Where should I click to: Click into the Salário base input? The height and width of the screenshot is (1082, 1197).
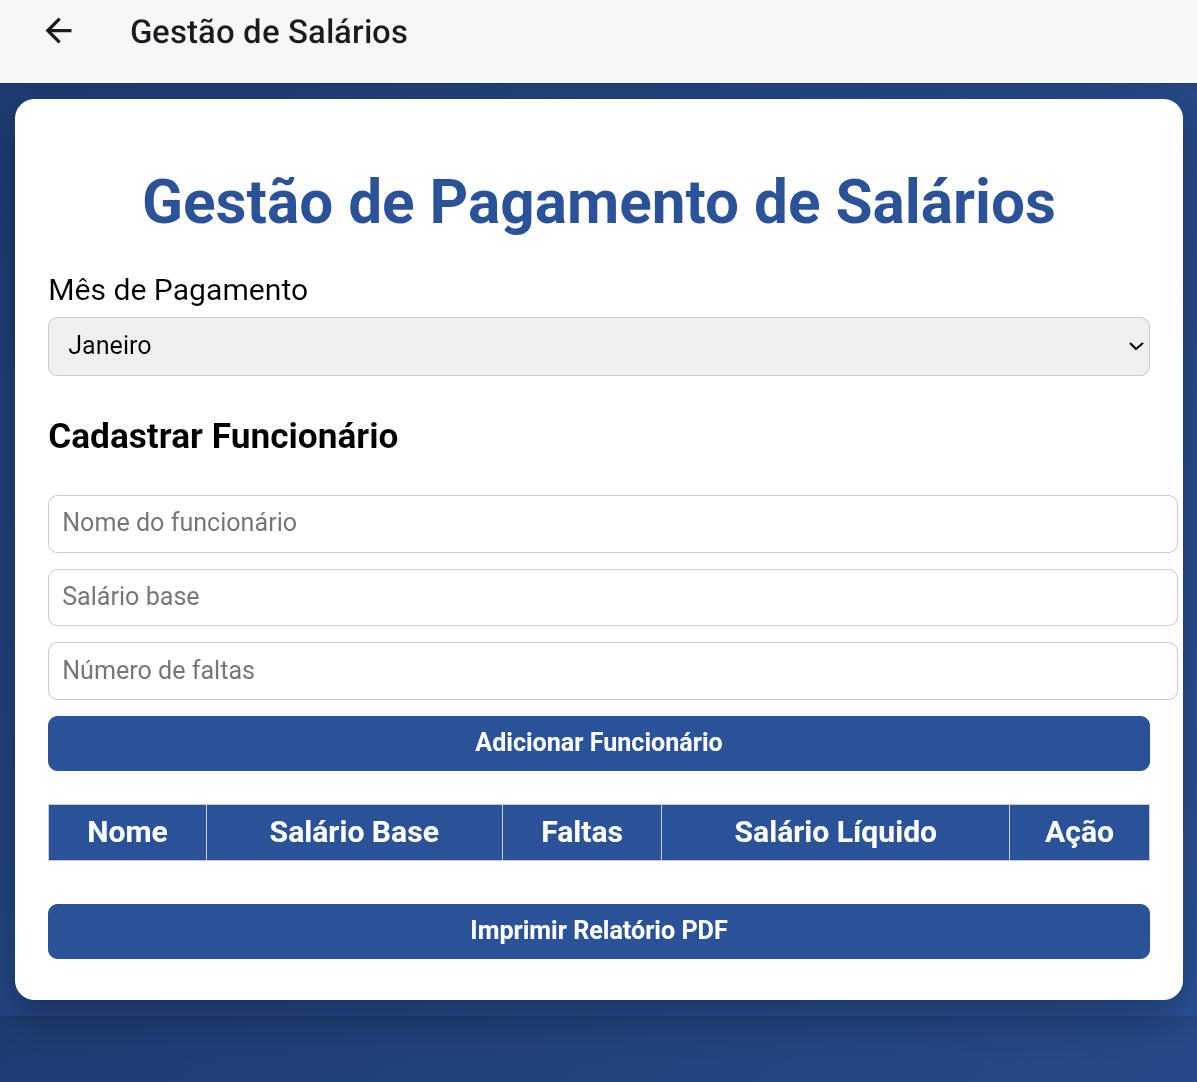[x=612, y=597]
